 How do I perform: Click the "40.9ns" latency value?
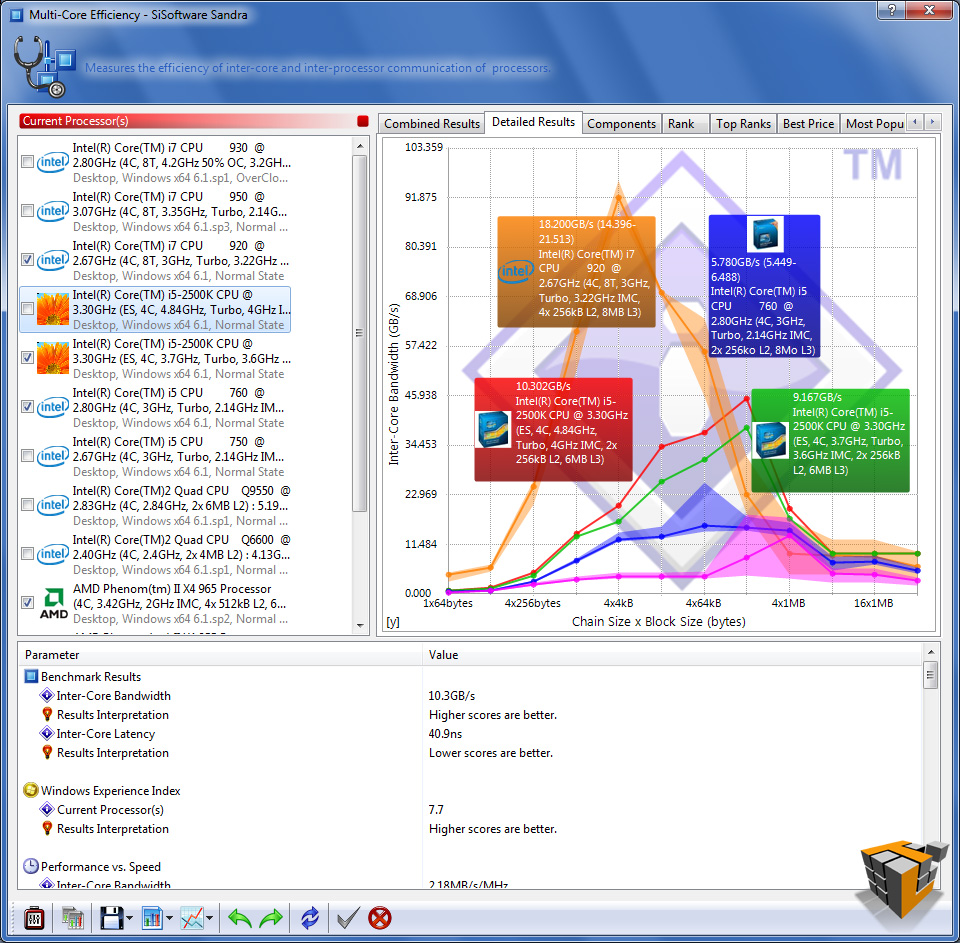(x=445, y=734)
